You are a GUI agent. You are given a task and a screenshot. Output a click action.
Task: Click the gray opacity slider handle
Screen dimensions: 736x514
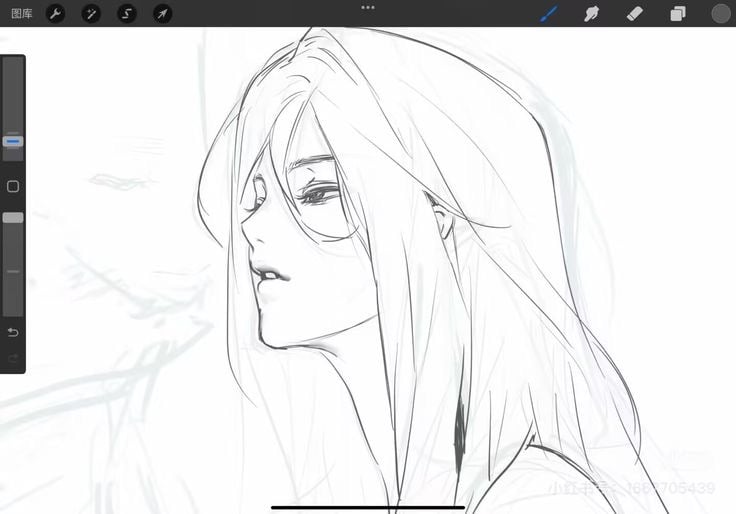13,217
